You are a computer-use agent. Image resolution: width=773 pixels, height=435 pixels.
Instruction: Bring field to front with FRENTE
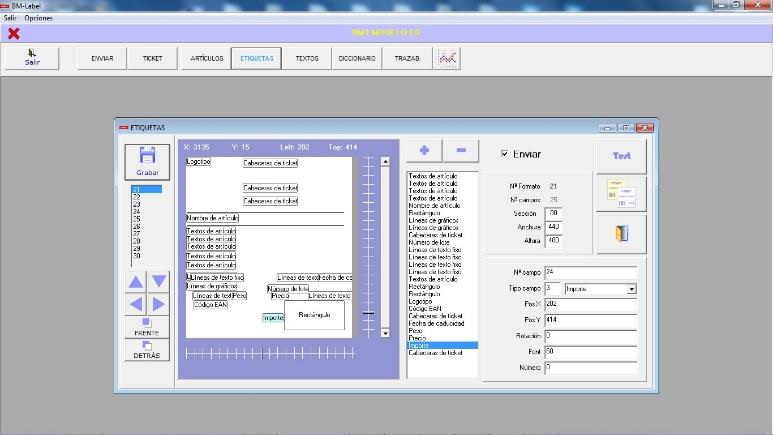click(x=147, y=327)
